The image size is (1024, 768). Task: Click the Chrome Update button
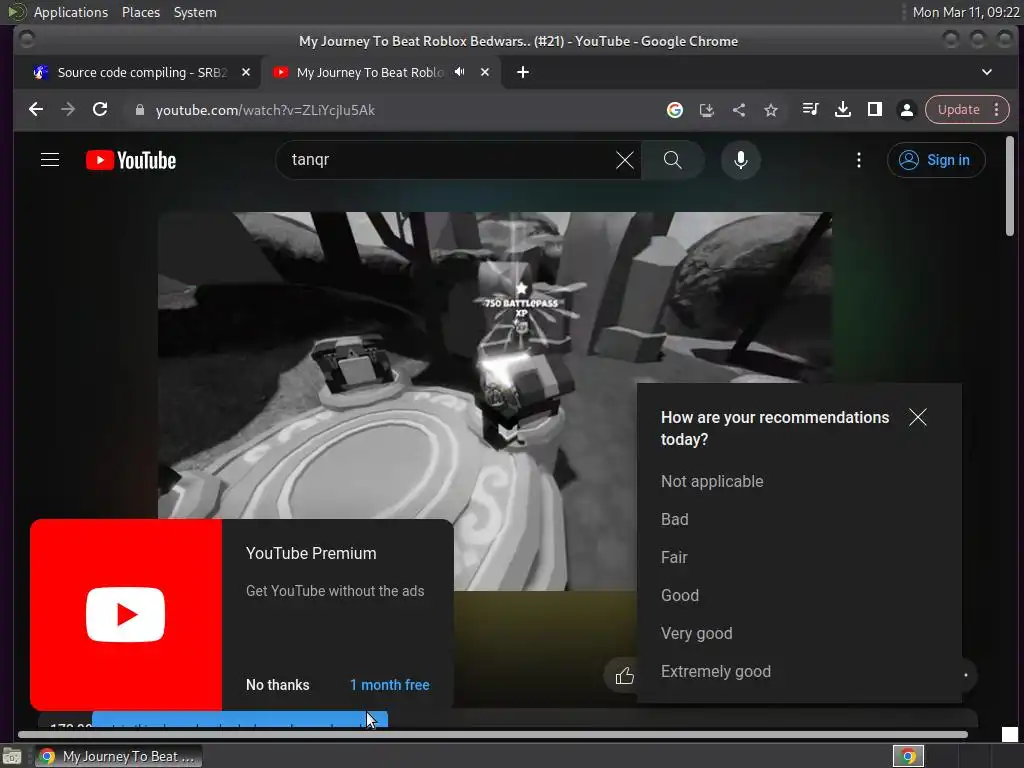(x=958, y=110)
